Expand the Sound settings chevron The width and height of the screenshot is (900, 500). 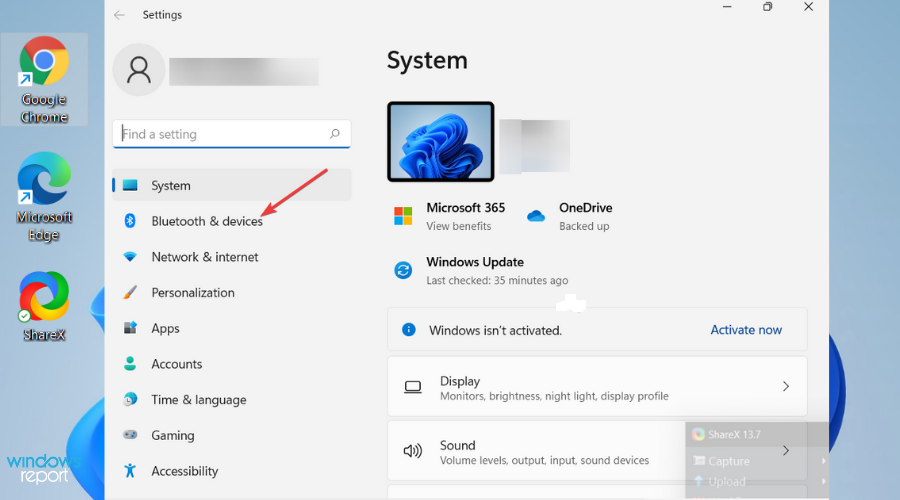786,451
